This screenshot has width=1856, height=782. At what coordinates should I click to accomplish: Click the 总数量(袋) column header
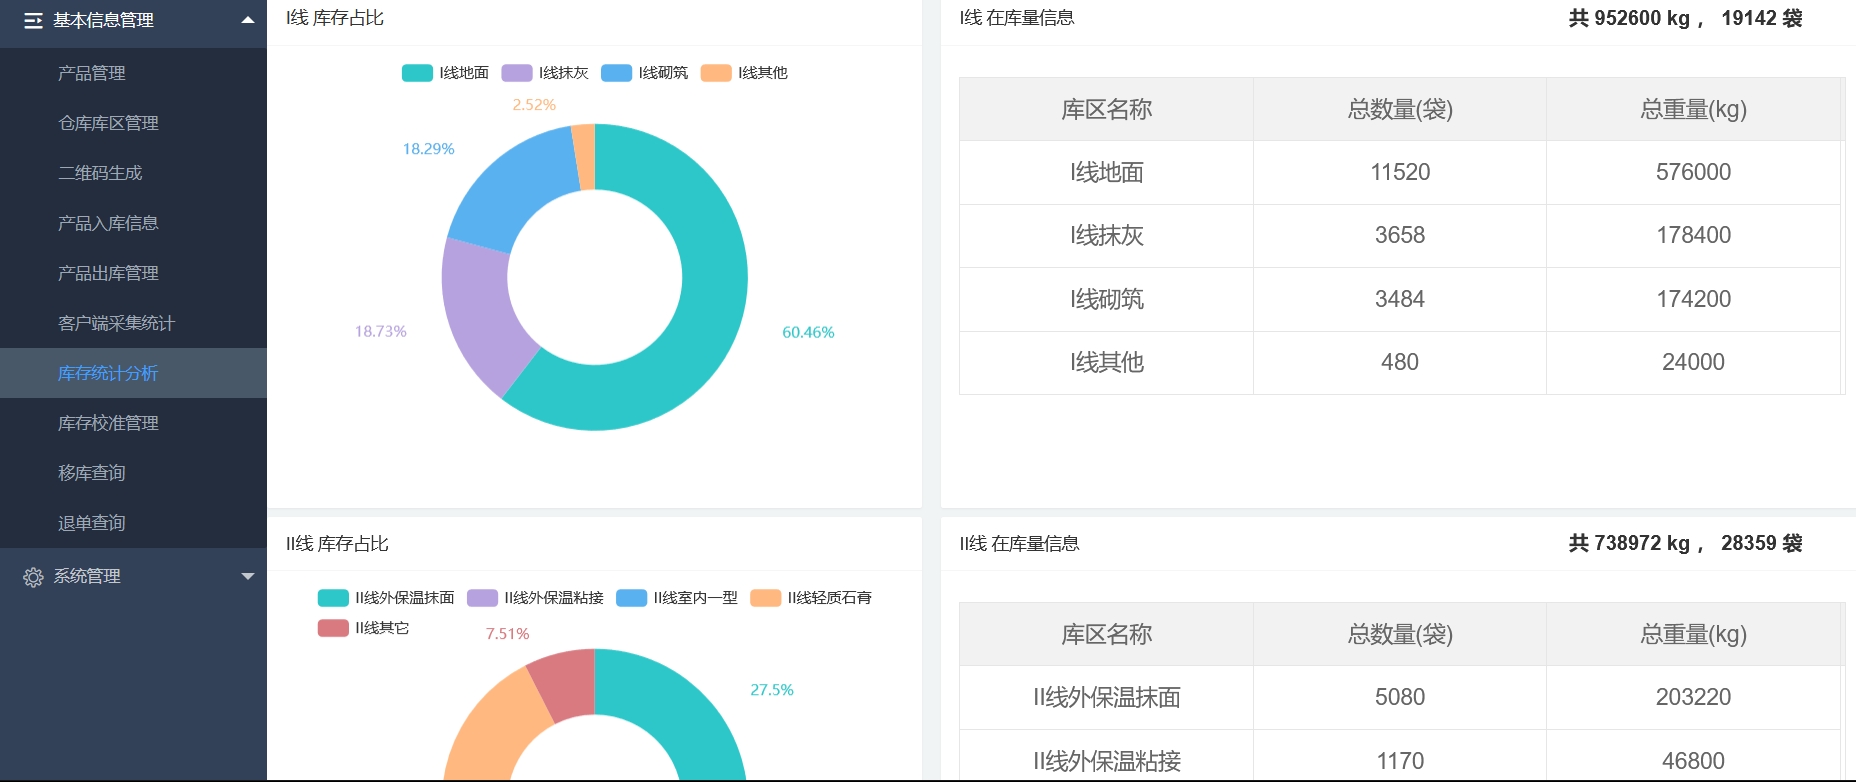1400,109
